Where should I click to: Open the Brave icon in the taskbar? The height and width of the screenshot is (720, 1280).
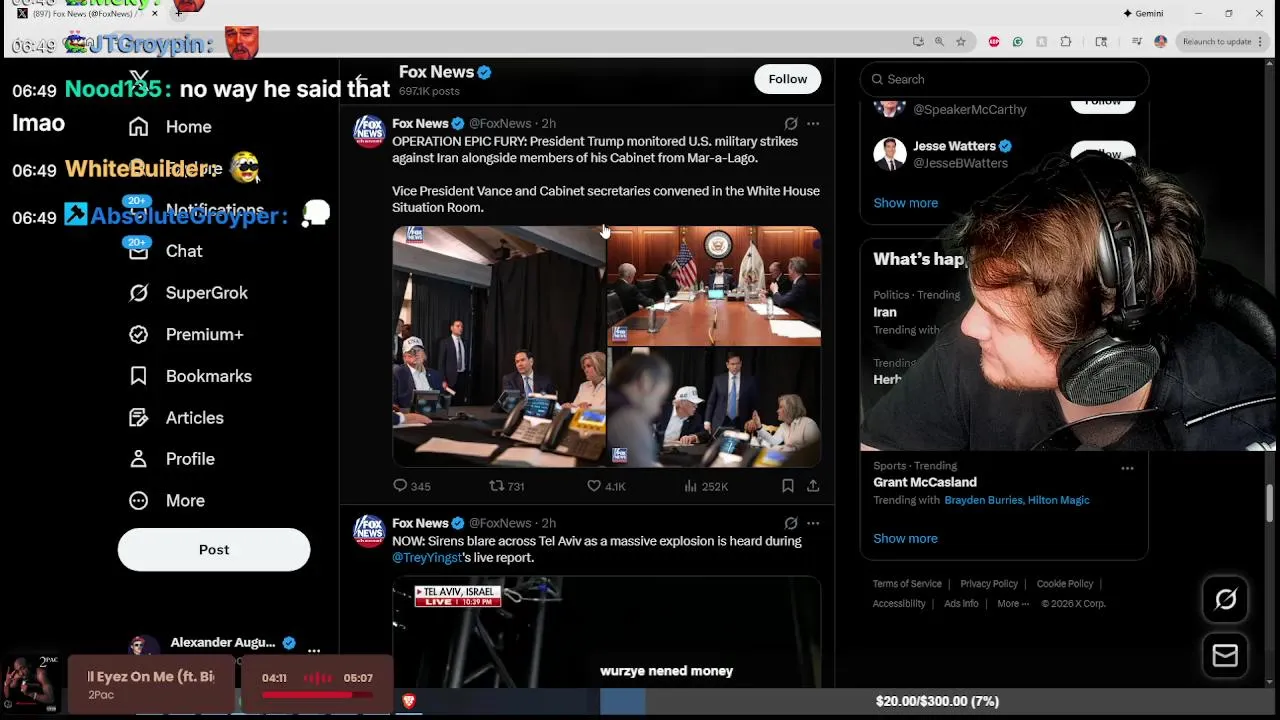click(408, 702)
